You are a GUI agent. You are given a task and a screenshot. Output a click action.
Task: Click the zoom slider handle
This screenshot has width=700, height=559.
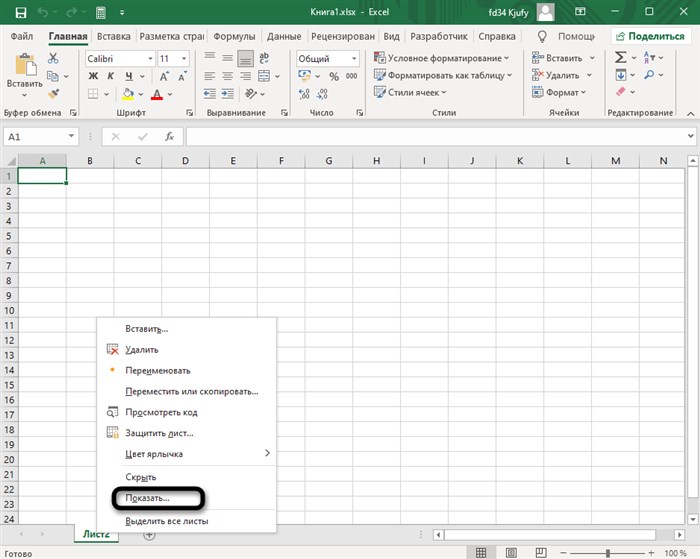(608, 553)
